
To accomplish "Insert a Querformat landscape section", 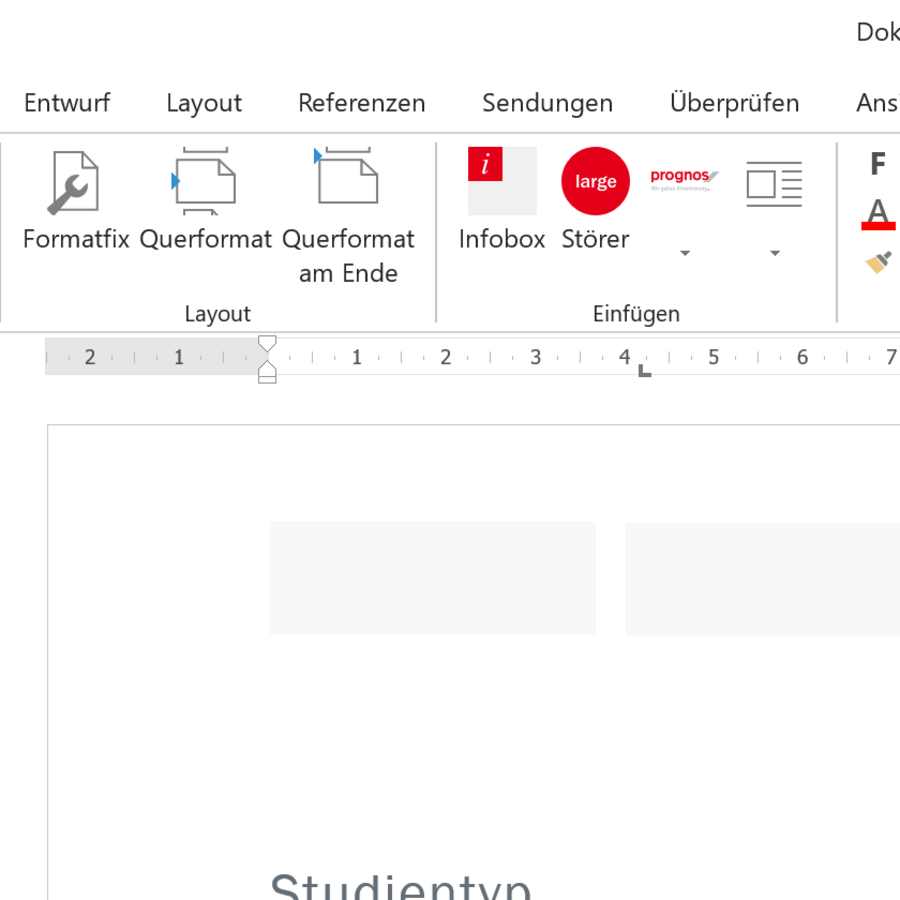I will tap(205, 198).
